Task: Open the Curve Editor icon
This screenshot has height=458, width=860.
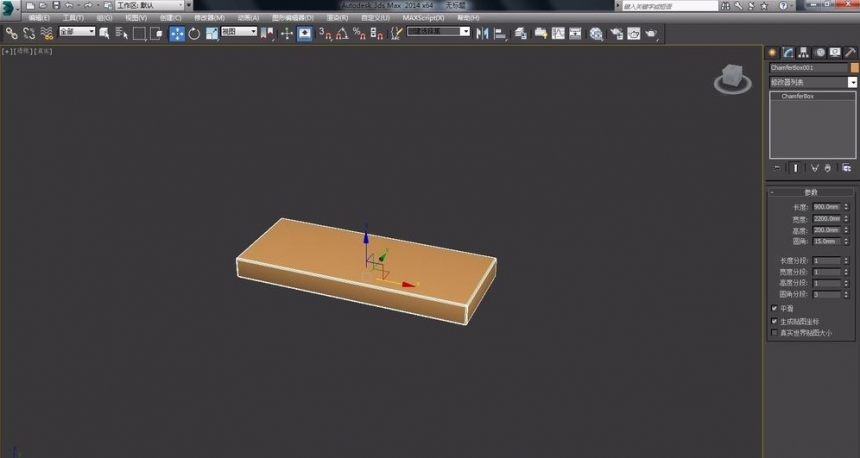Action: (558, 33)
